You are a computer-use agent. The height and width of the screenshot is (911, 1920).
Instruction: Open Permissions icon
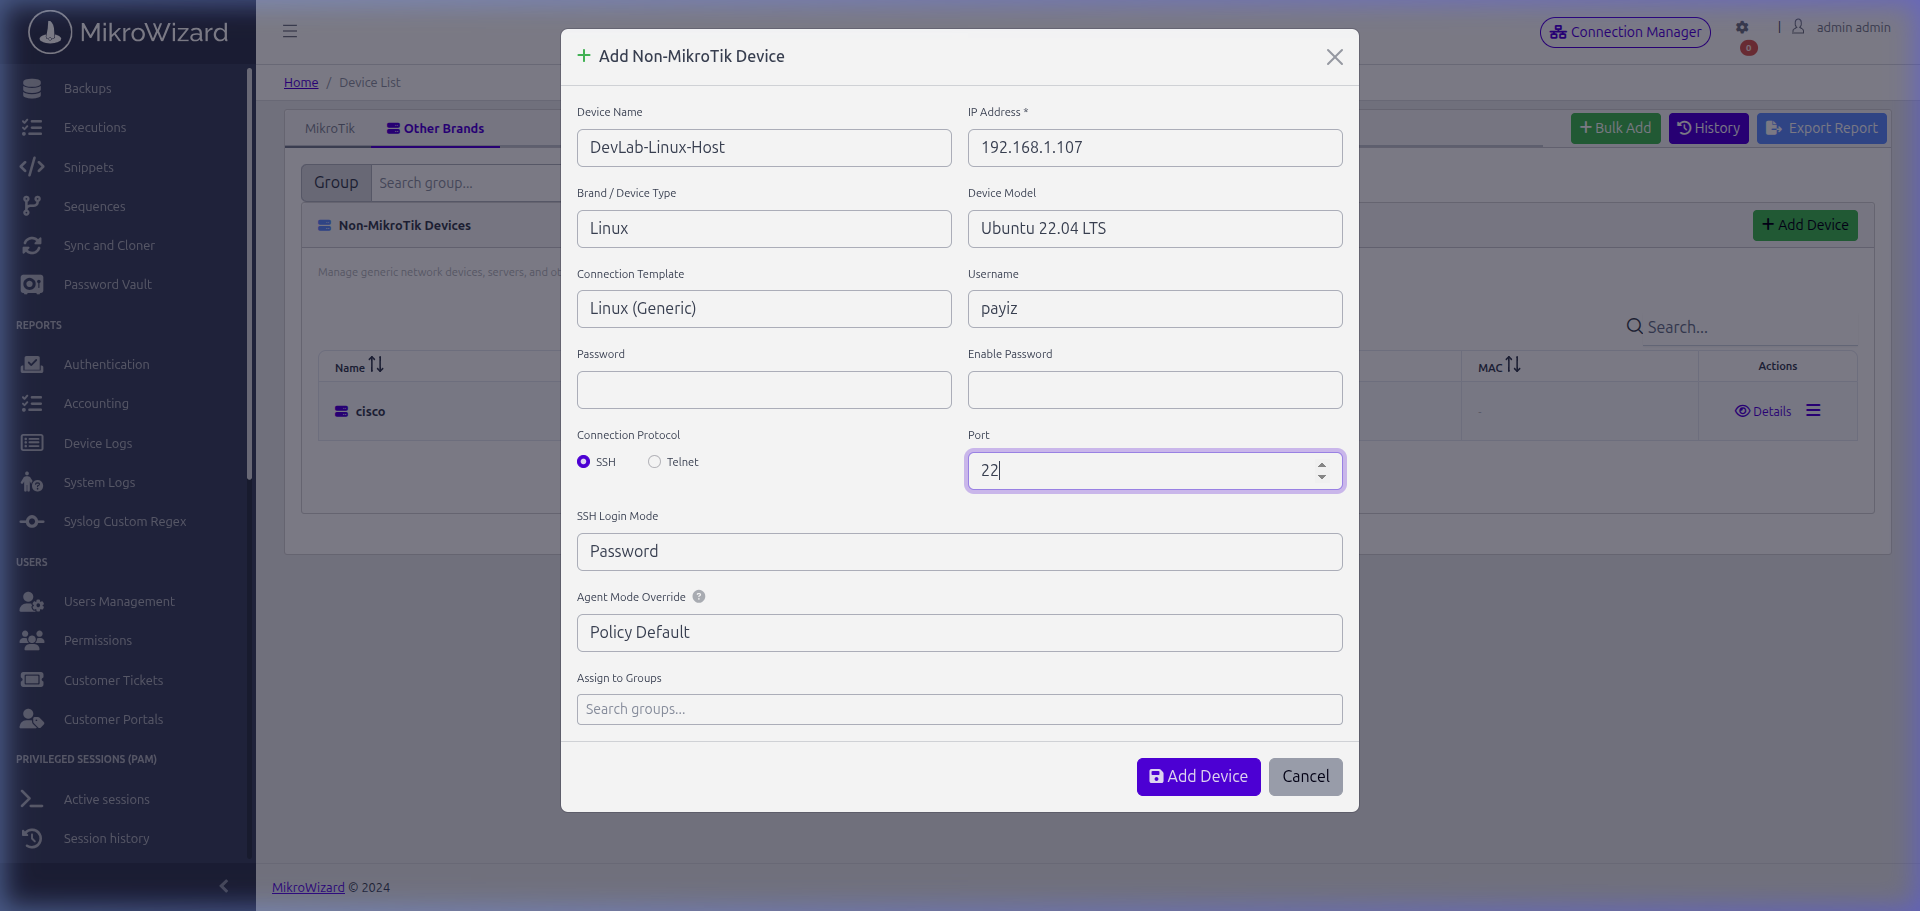32,640
